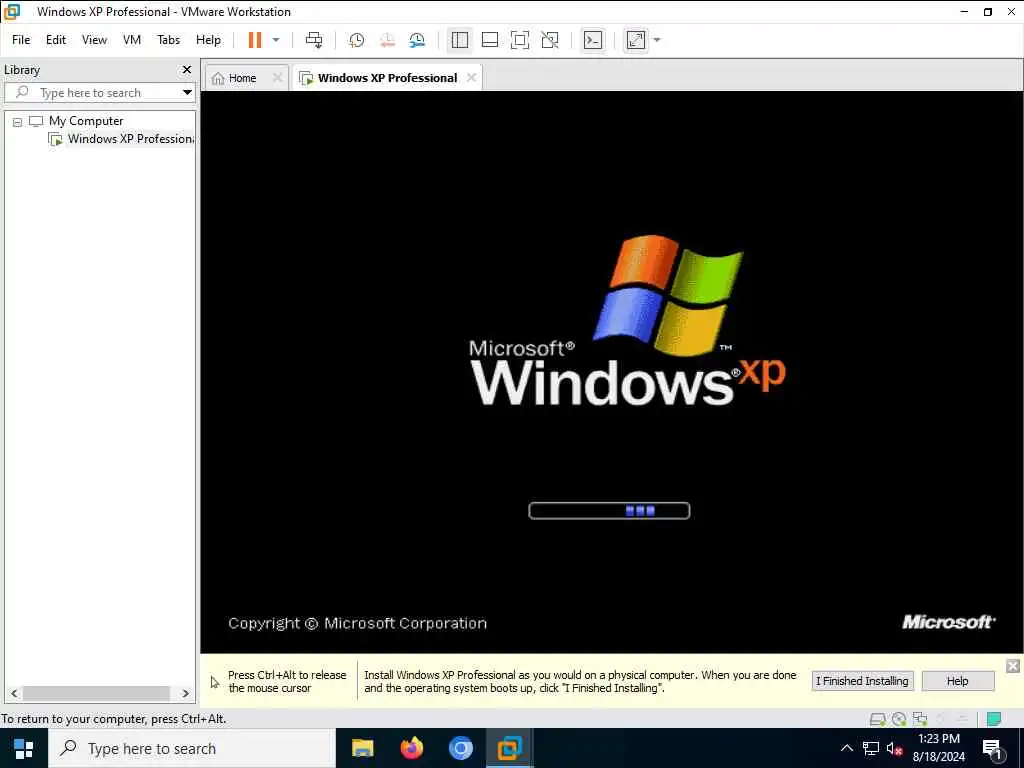Screen dimensions: 1024x768
Task: Click the hard disk status bar icon
Action: click(878, 719)
